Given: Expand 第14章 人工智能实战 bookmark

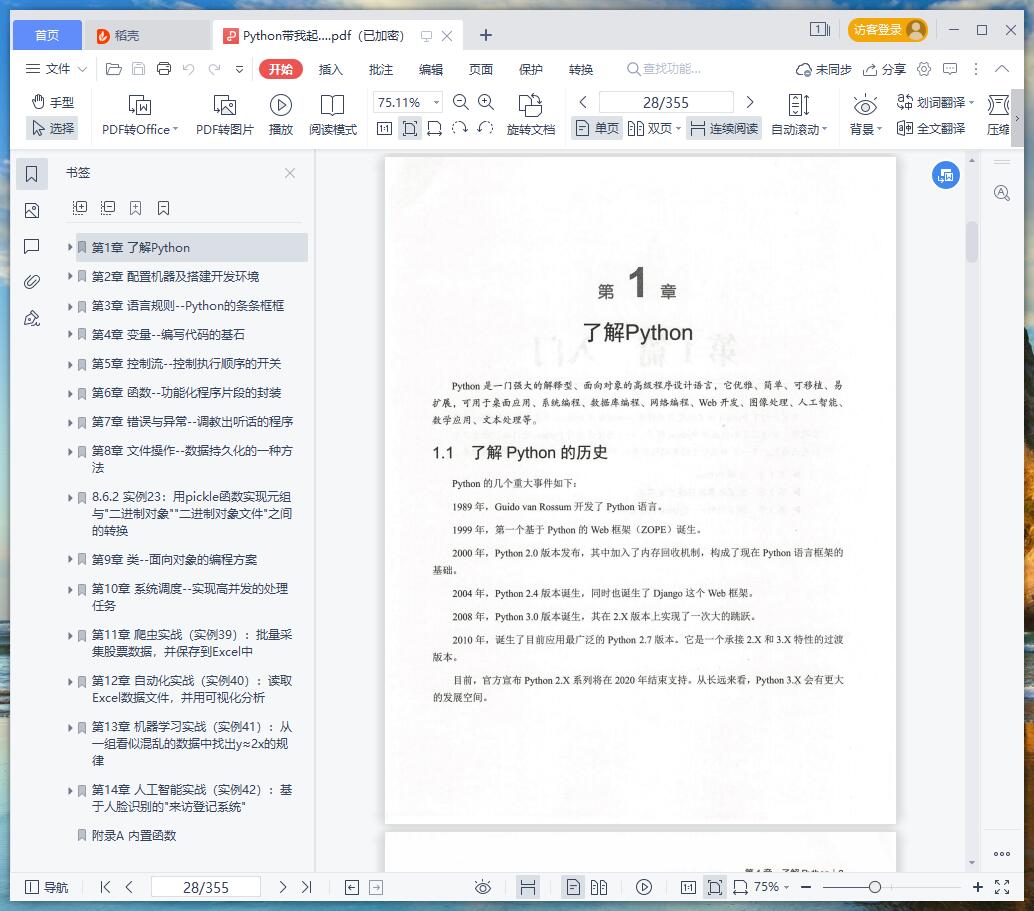Looking at the screenshot, I should [69, 790].
